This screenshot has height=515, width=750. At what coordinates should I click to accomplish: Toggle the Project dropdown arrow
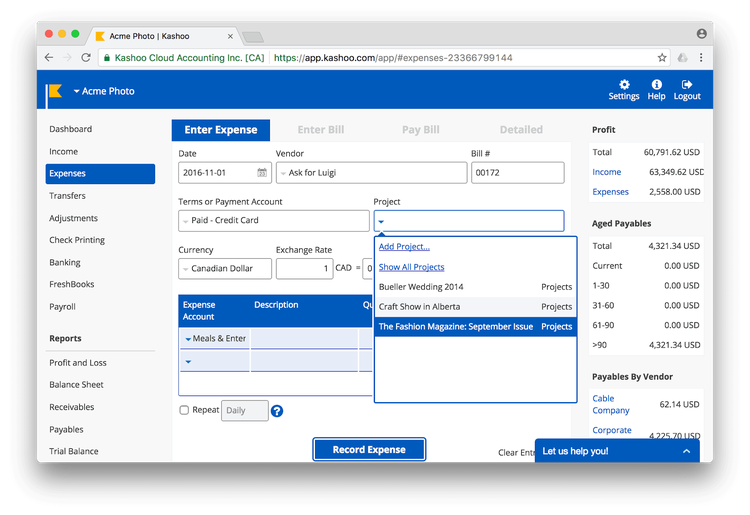(x=381, y=221)
